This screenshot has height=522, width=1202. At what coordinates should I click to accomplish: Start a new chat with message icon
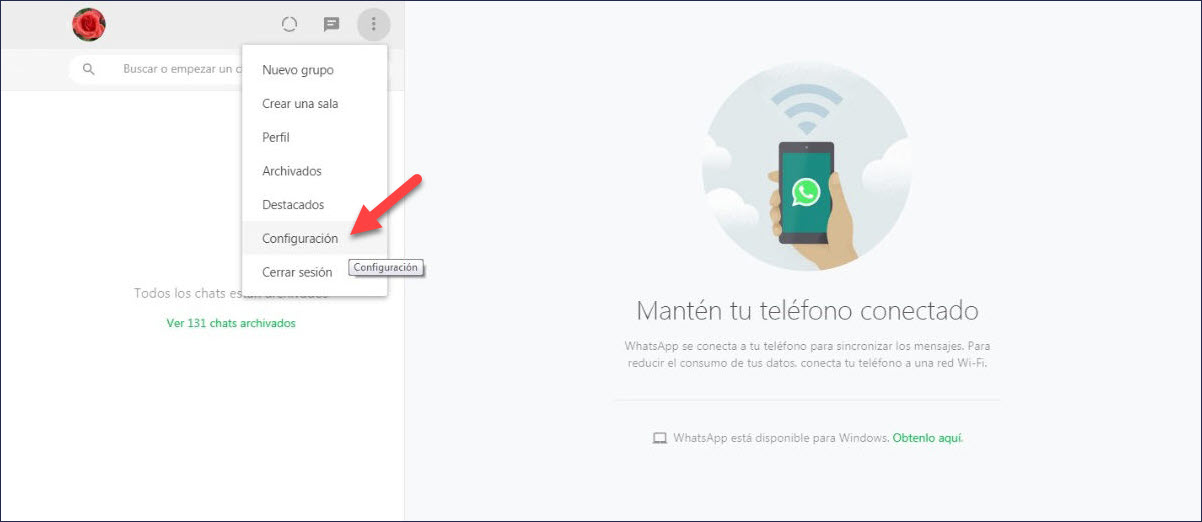click(331, 24)
